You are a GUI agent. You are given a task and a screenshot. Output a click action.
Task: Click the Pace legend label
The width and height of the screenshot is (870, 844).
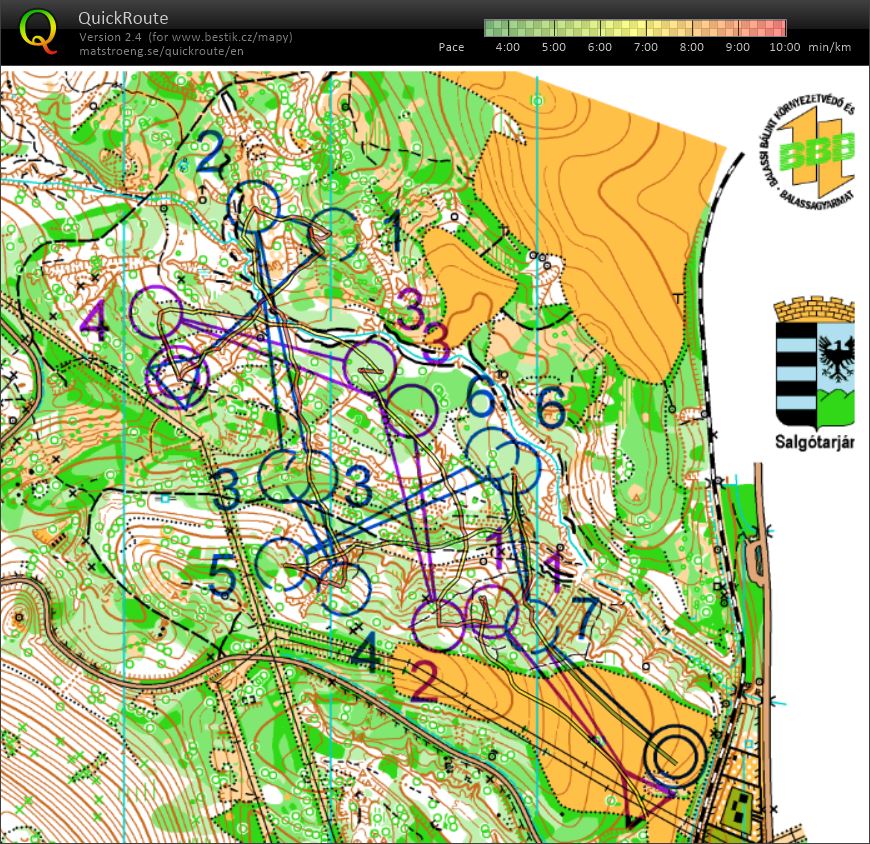[x=451, y=47]
